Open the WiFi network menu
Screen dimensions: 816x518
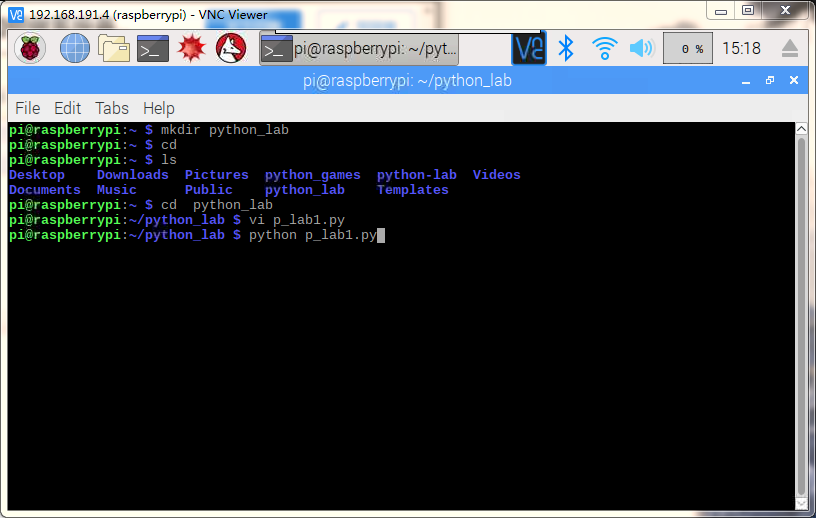pos(604,48)
